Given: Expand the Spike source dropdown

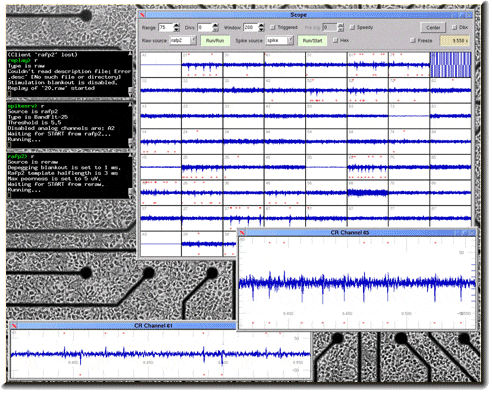Looking at the screenshot, I should (x=290, y=40).
